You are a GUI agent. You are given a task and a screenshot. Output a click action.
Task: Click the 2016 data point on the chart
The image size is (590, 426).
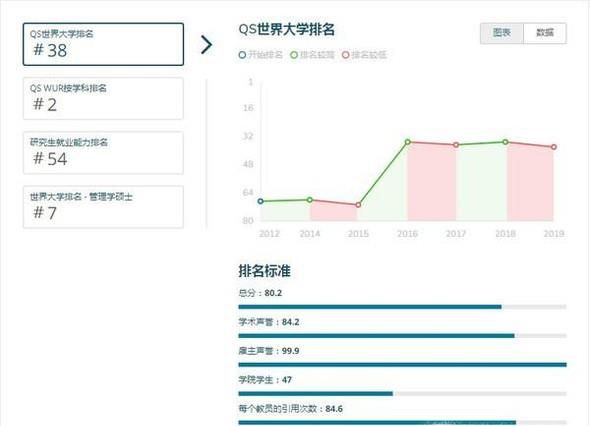pyautogui.click(x=408, y=142)
